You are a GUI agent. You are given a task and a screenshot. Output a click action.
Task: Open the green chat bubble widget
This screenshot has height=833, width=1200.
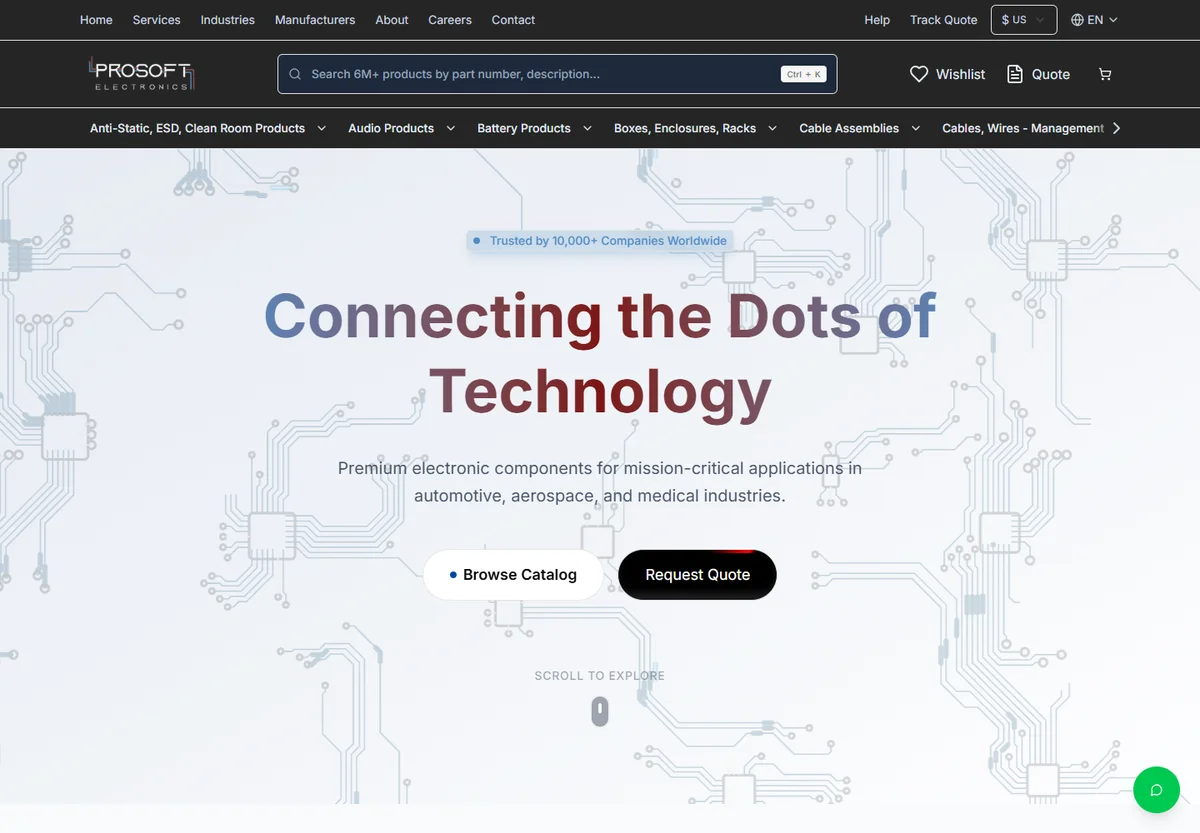1156,790
